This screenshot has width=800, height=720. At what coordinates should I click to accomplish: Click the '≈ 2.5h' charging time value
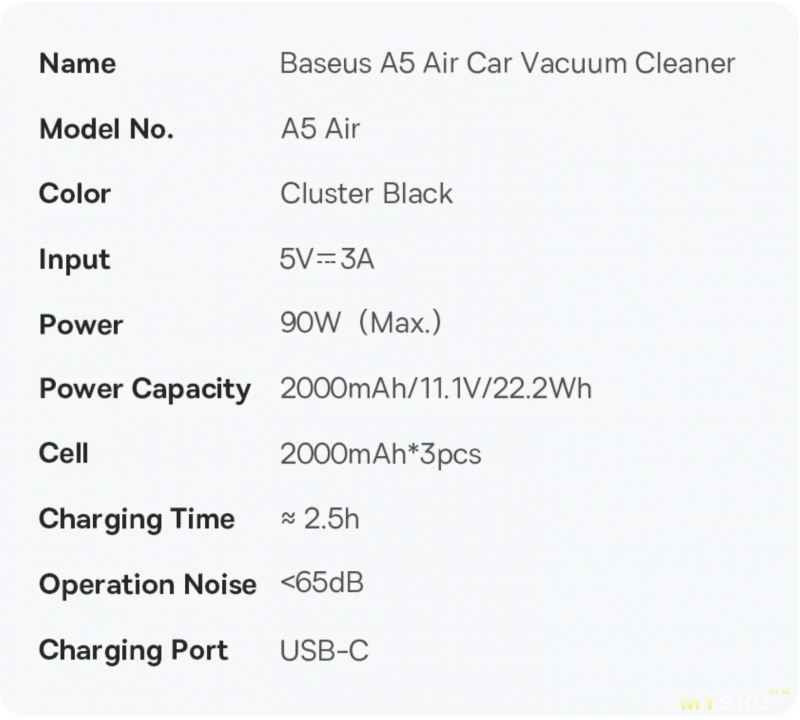pos(320,519)
